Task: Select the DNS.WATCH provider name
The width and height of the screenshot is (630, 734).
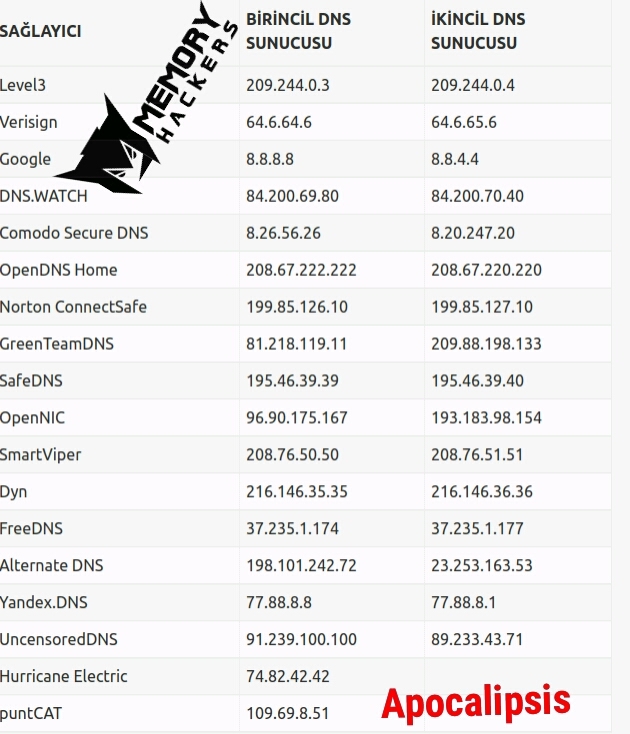Action: coord(44,196)
